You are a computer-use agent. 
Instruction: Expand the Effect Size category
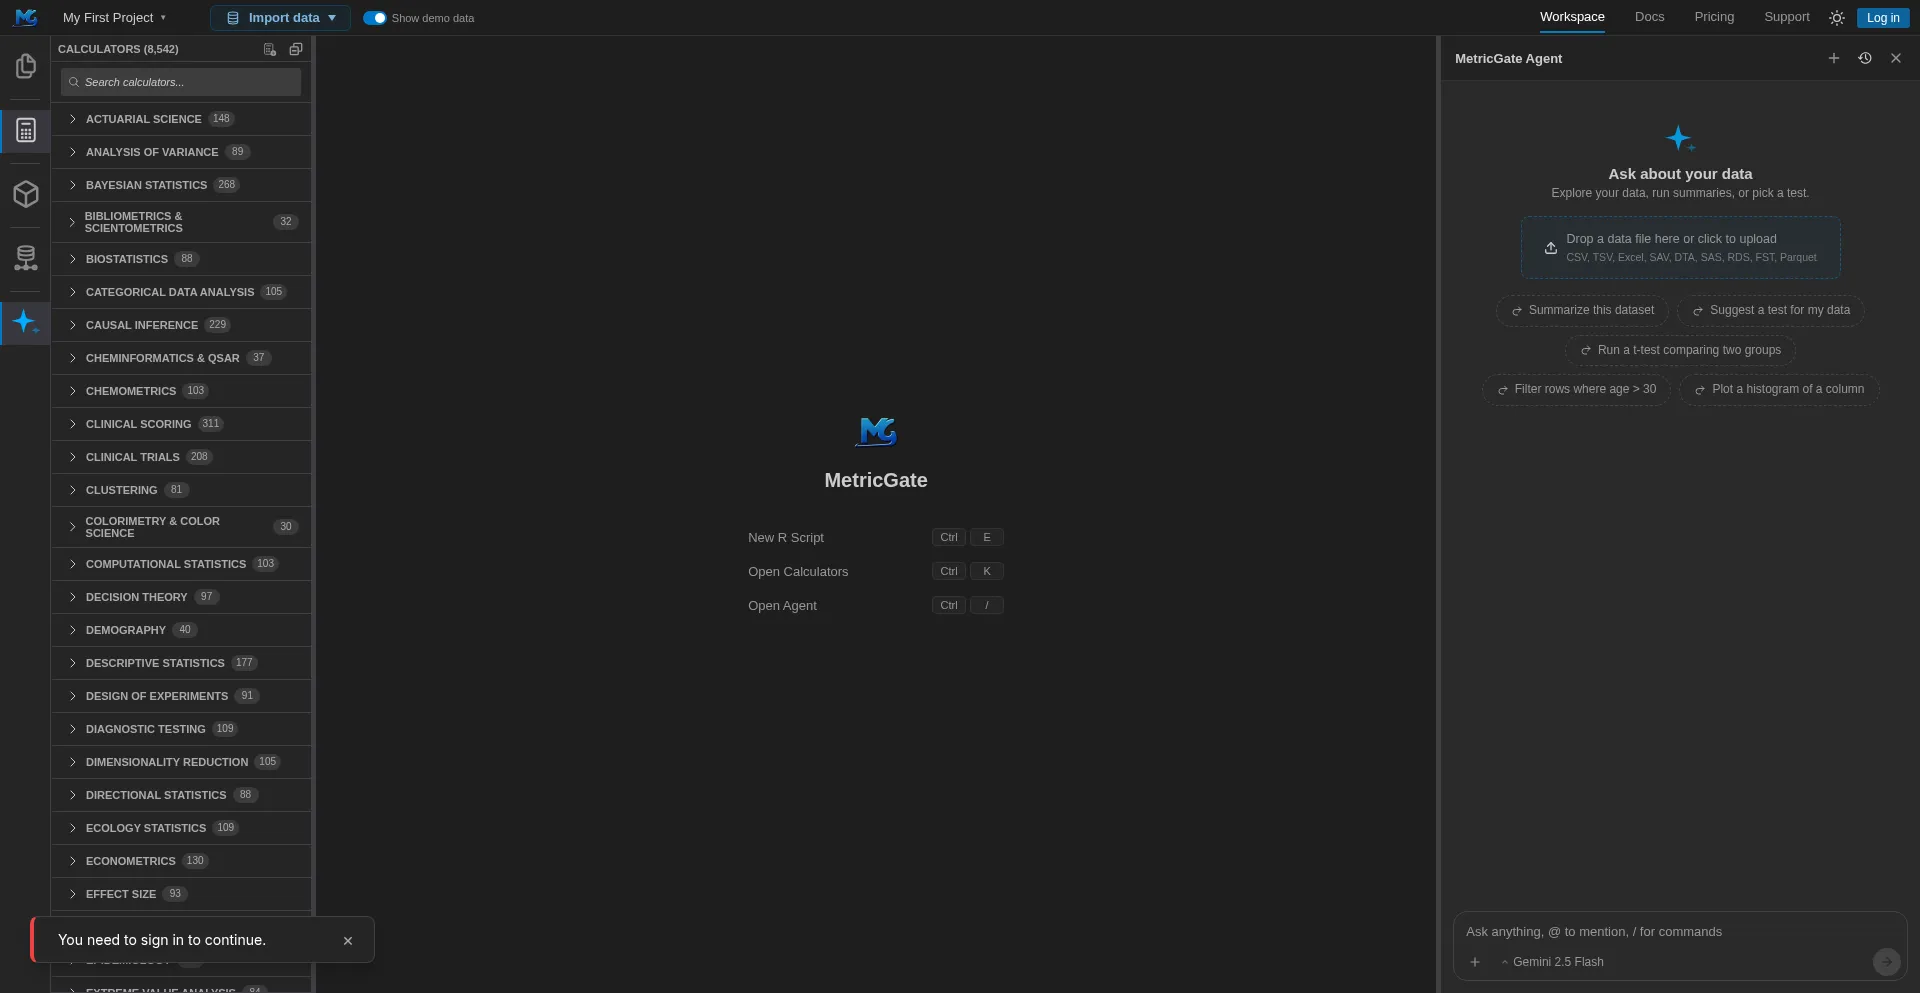(181, 894)
